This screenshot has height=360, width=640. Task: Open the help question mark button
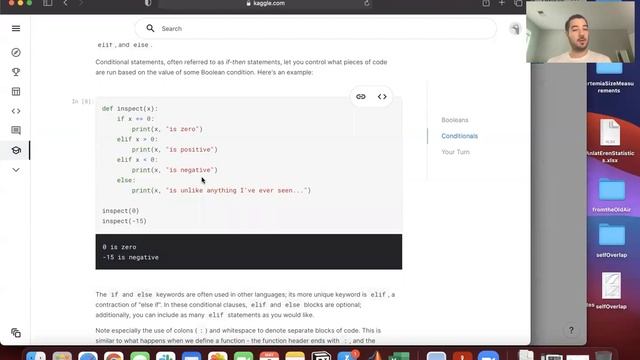point(571,330)
